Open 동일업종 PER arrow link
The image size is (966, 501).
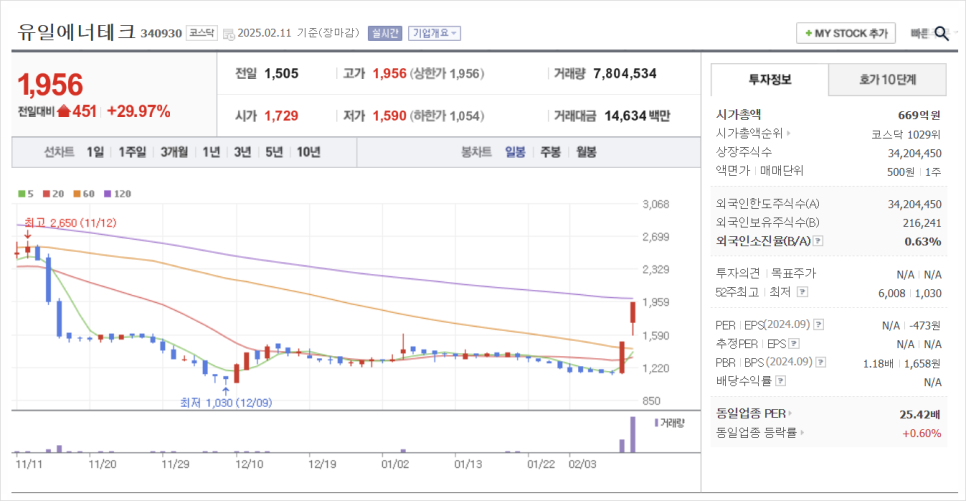(790, 413)
